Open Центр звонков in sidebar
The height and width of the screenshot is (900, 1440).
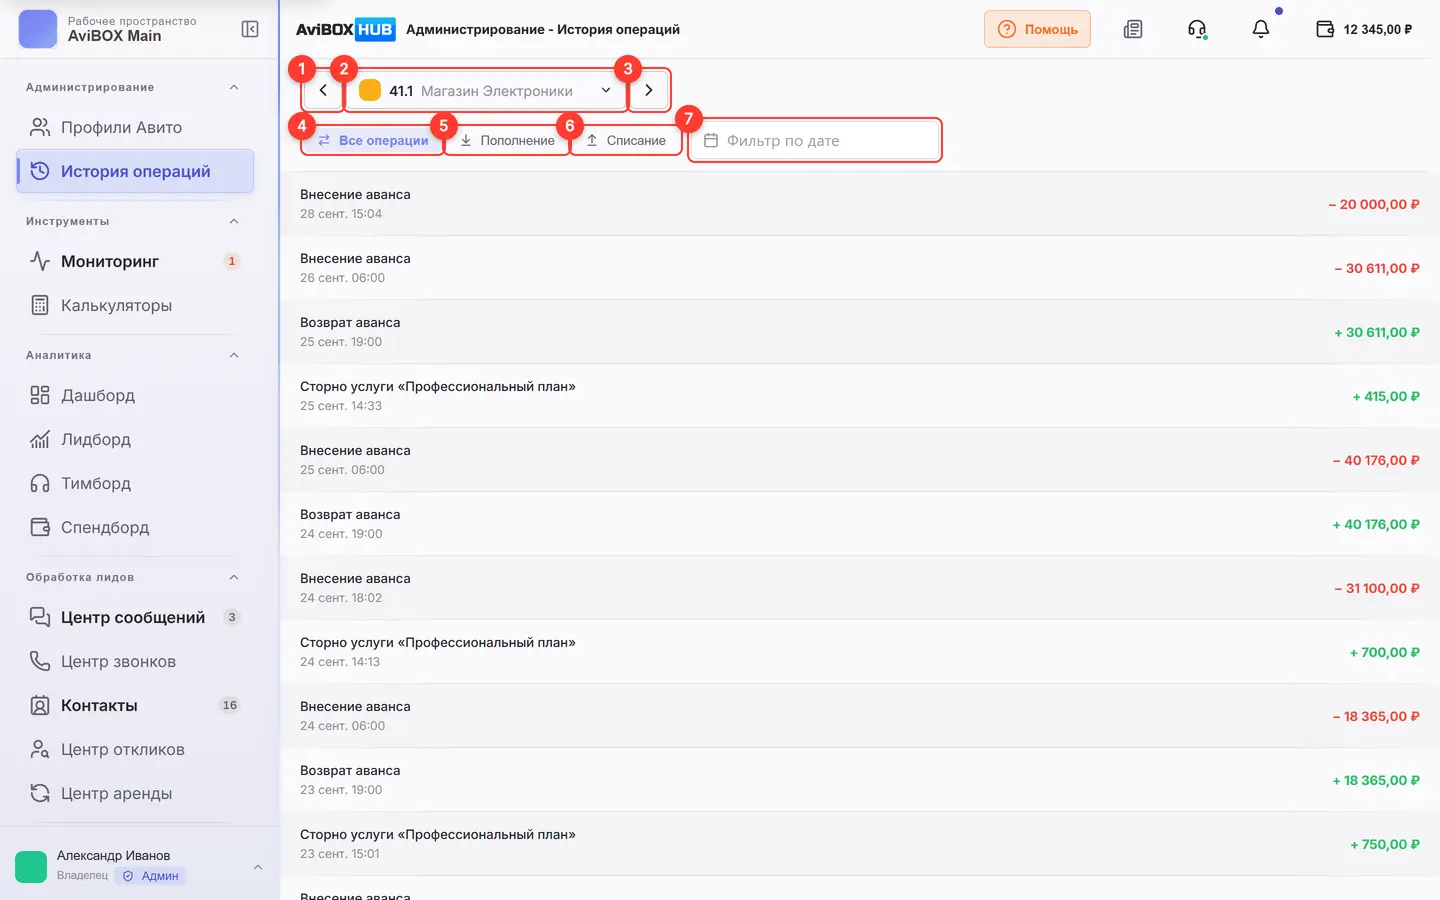click(x=135, y=661)
